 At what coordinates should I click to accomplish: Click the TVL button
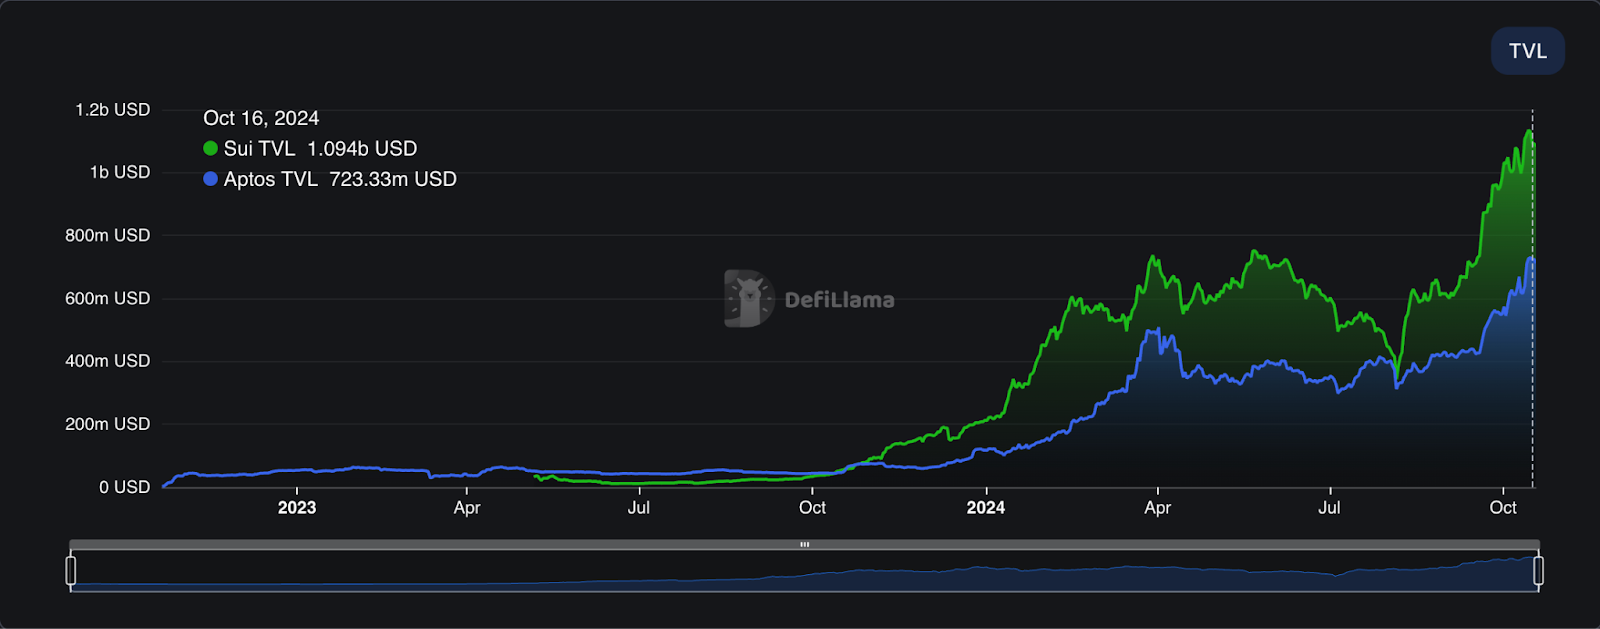click(1527, 51)
